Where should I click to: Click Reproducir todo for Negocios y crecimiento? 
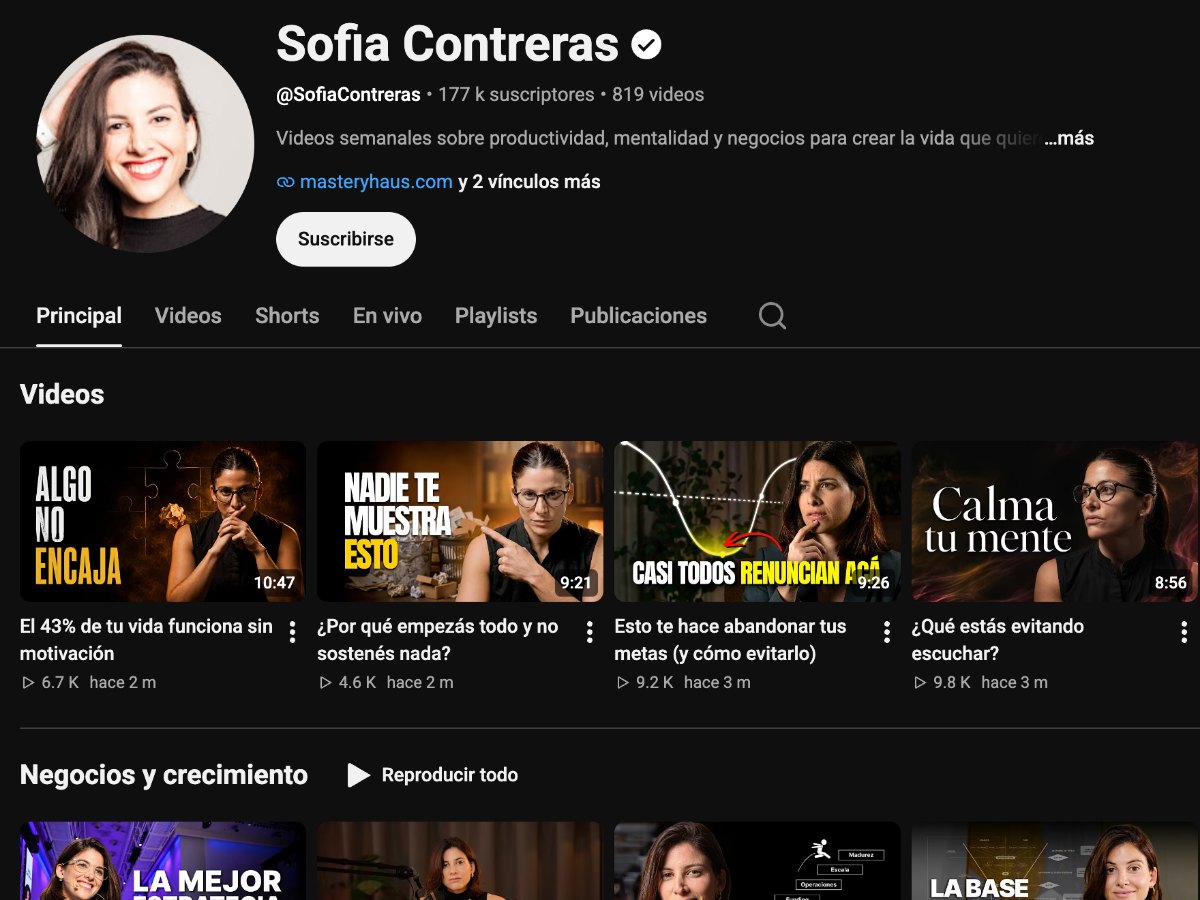click(x=433, y=775)
